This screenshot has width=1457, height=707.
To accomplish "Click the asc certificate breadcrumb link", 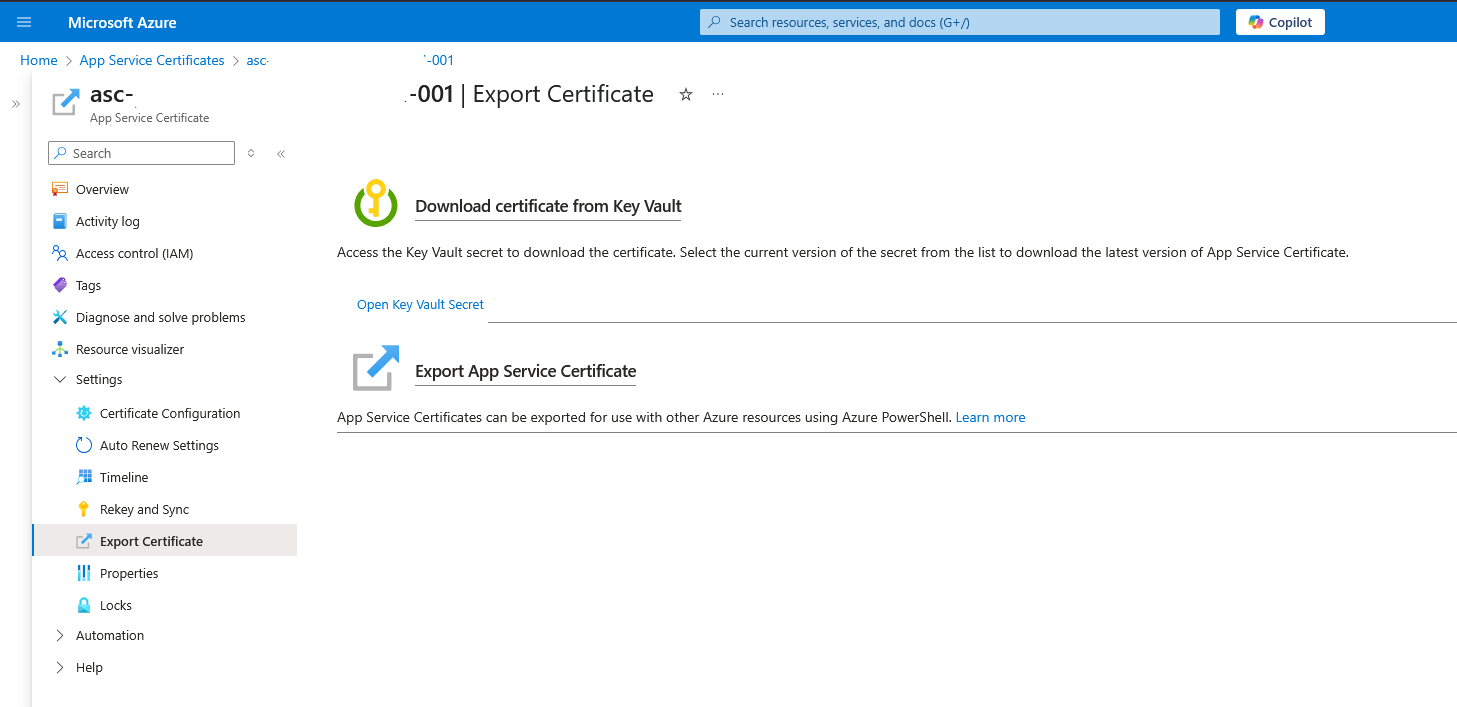I will (x=350, y=60).
